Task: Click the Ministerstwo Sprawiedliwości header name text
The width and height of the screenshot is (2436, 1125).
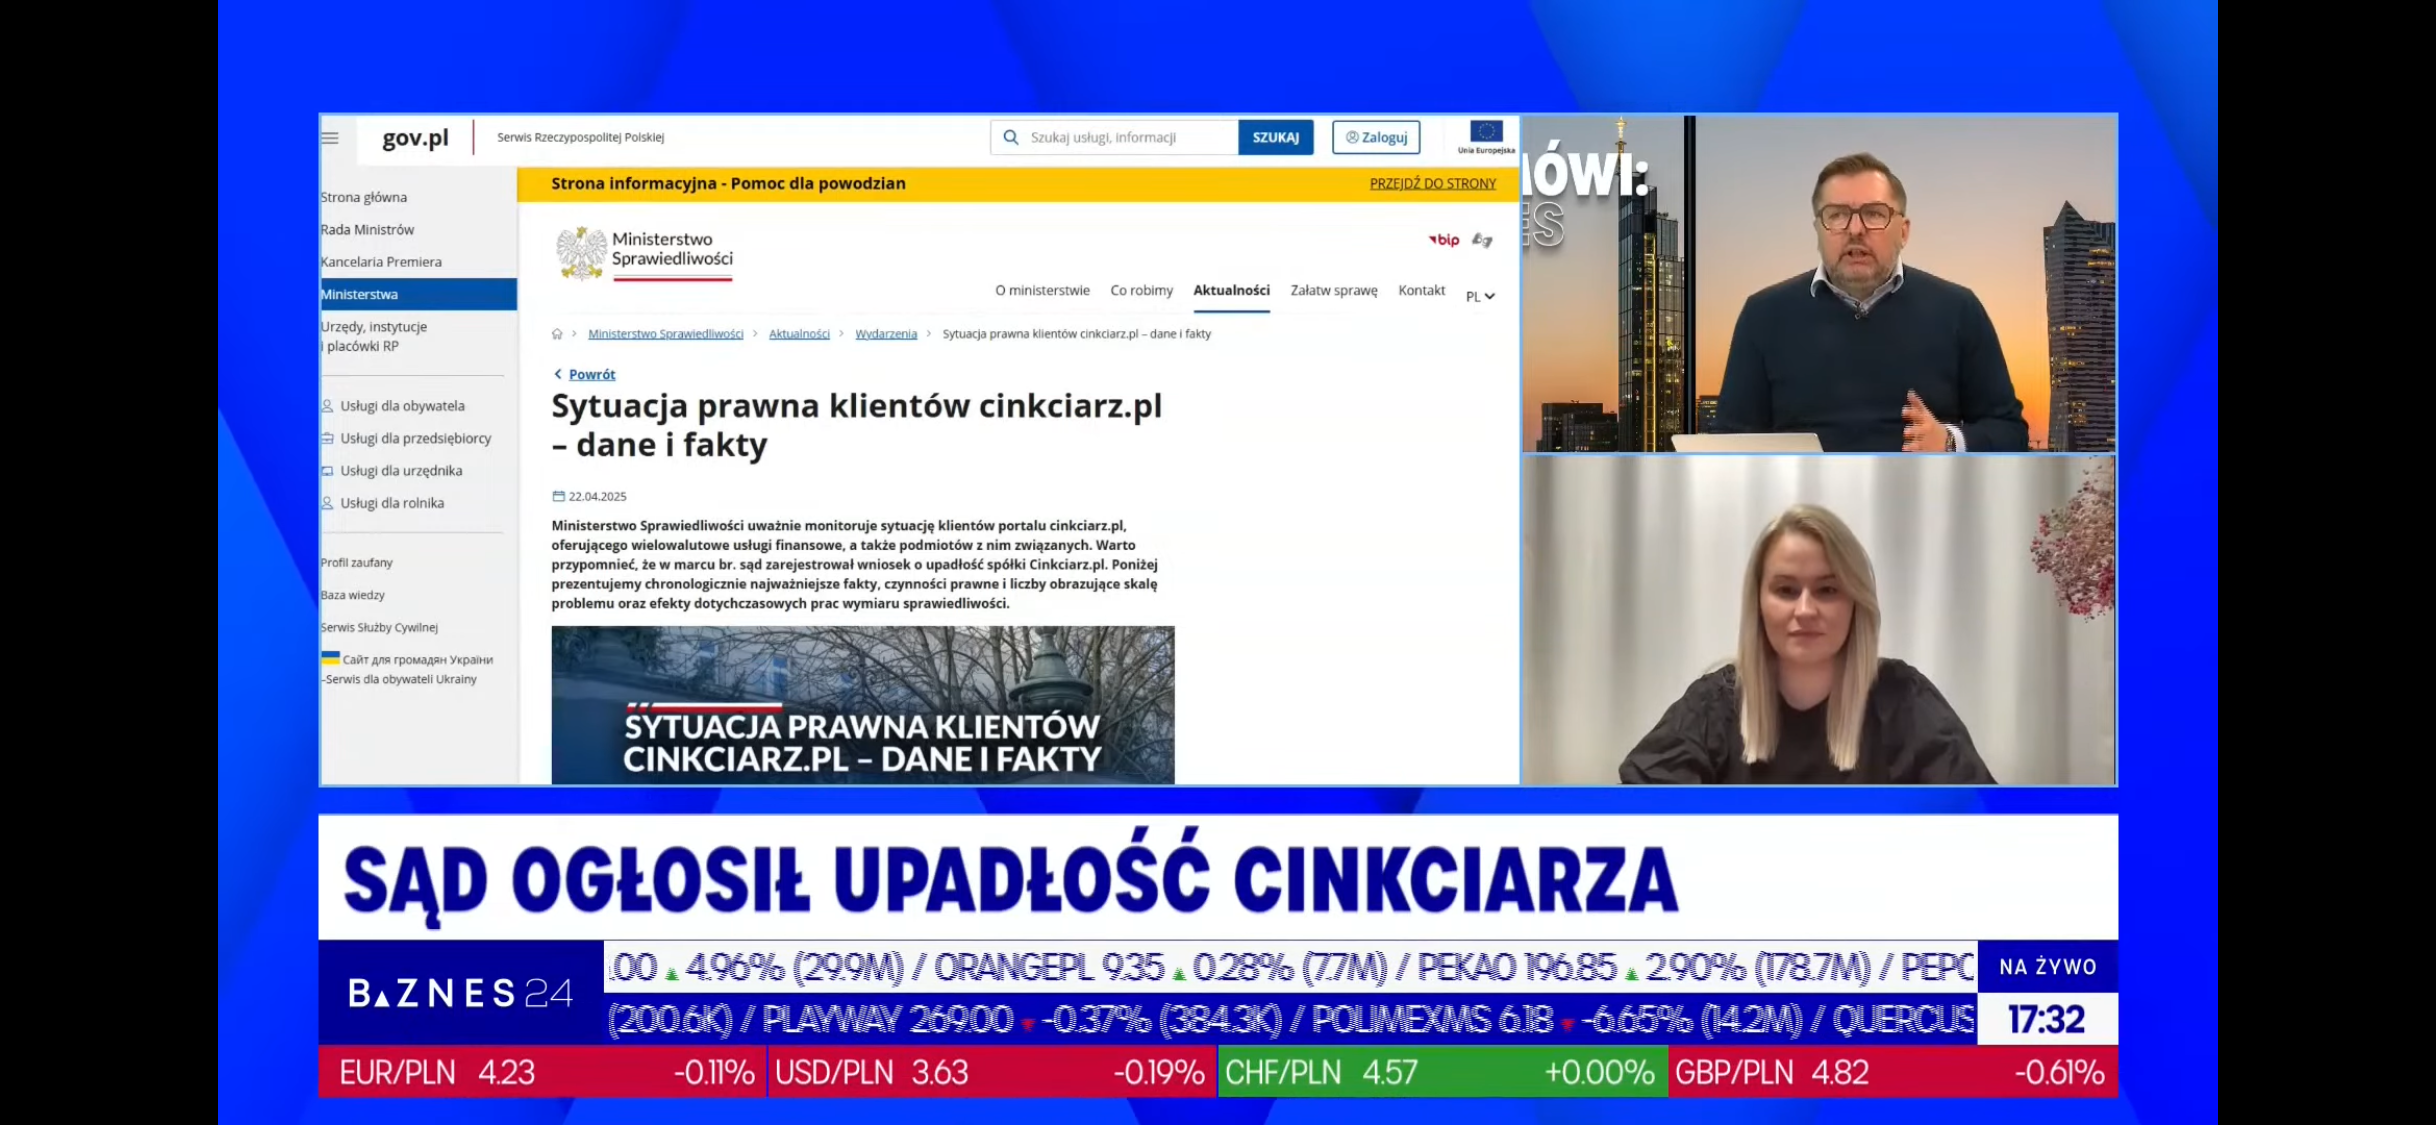Action: point(672,249)
